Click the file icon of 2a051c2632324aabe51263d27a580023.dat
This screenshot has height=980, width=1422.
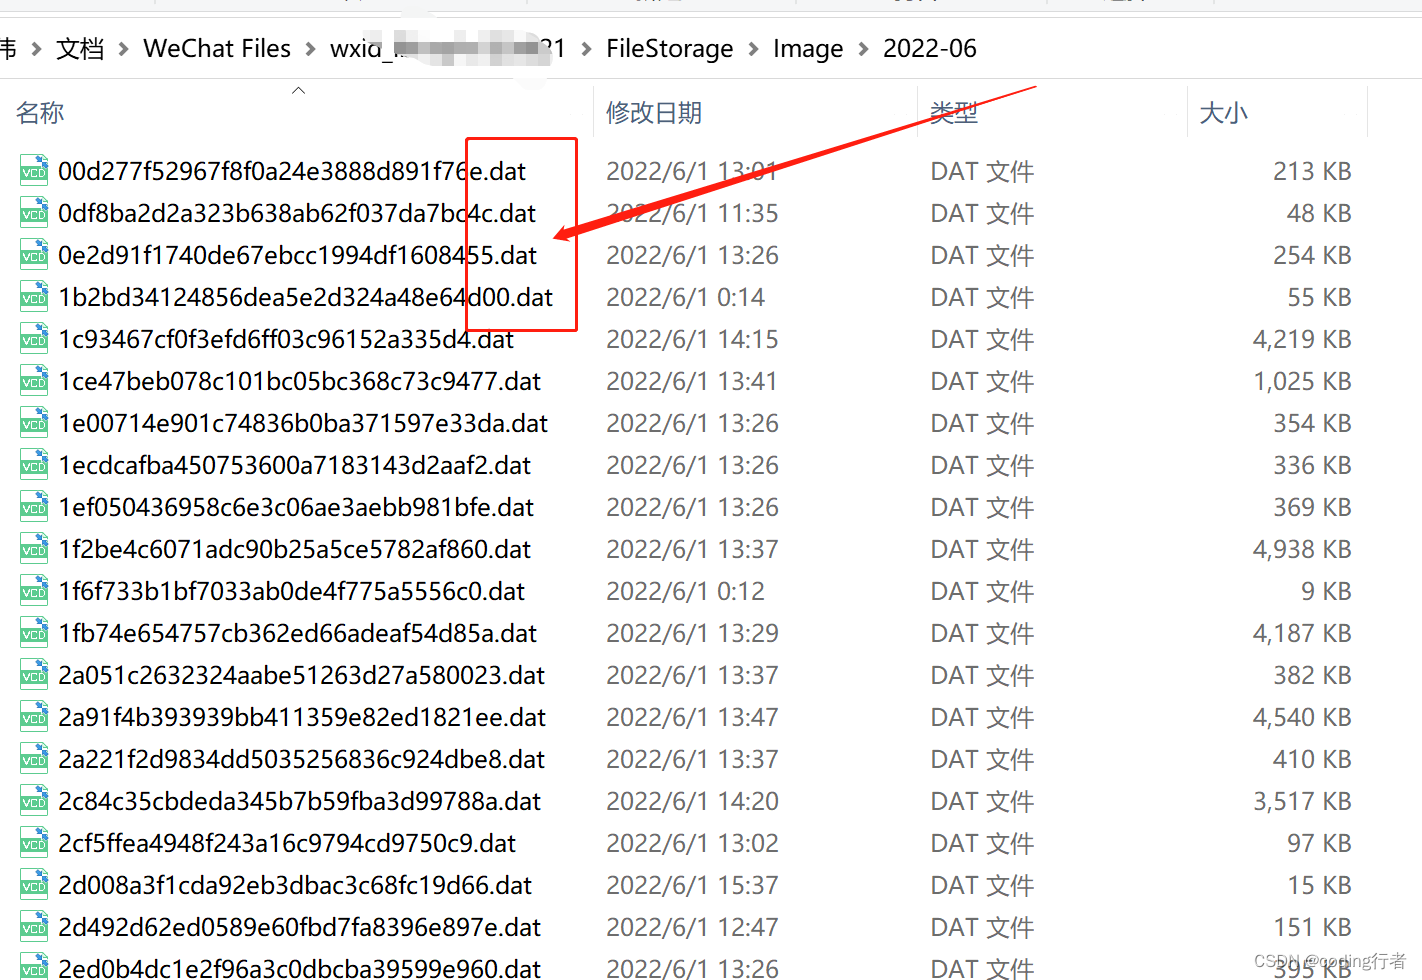(x=33, y=674)
